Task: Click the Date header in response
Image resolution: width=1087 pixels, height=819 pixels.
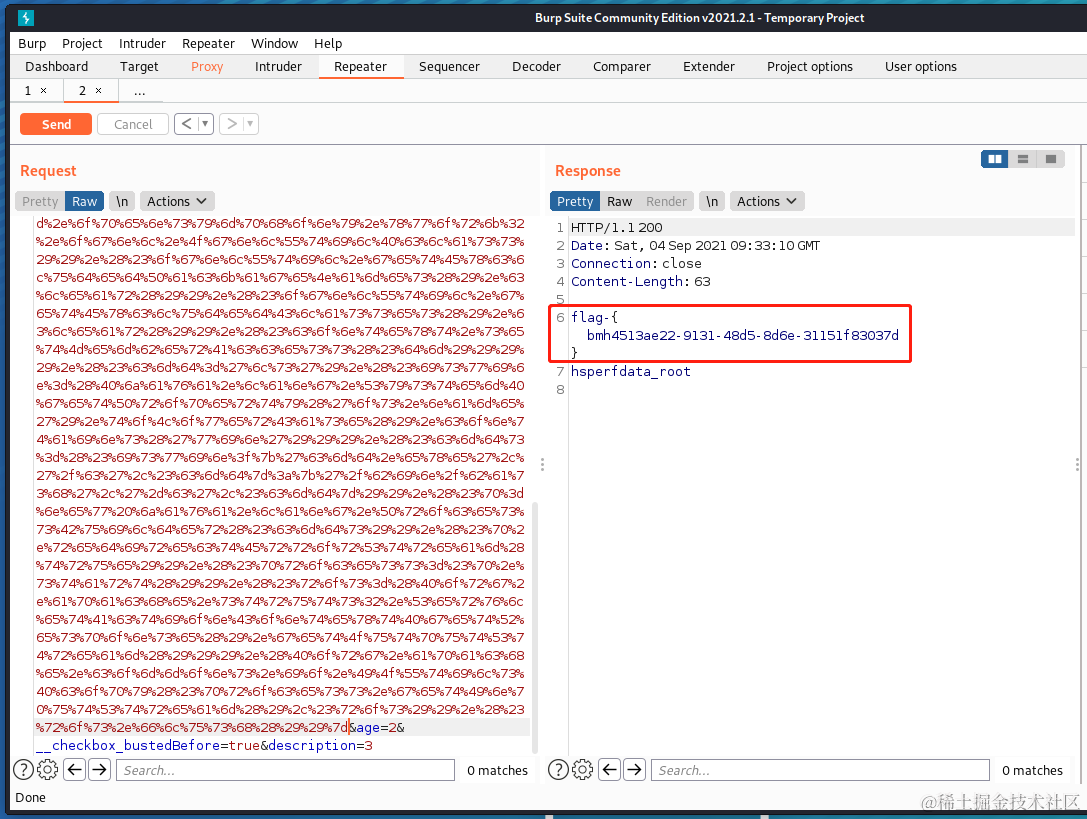Action: point(695,245)
